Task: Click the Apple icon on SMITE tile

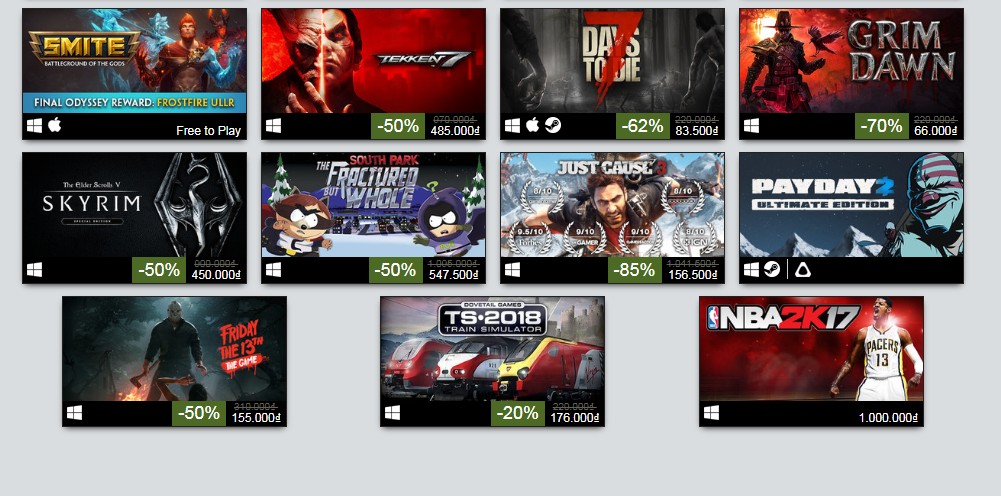Action: 55,126
